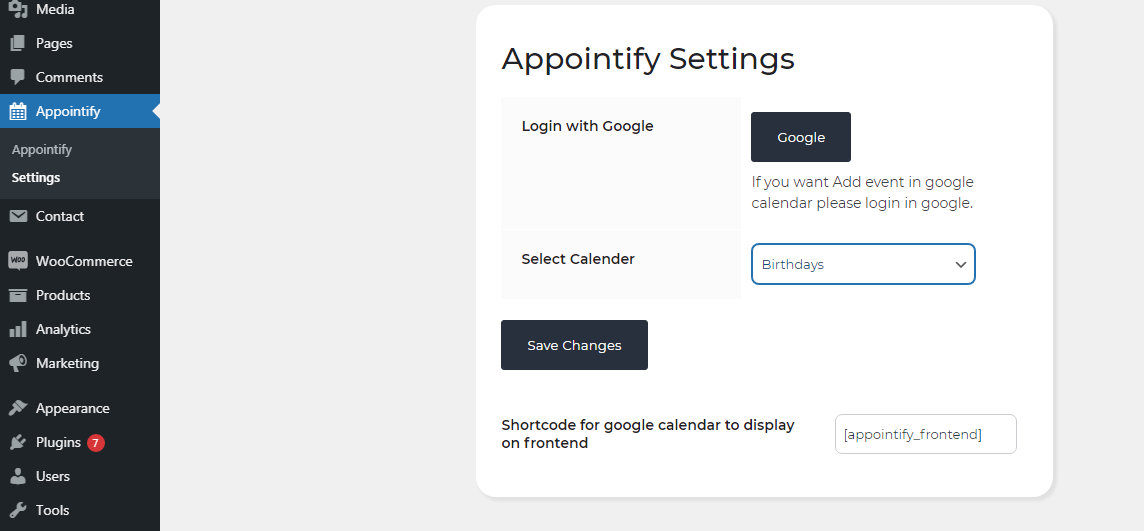Click the Users person icon
Screen dimensions: 1144x531
tap(18, 476)
